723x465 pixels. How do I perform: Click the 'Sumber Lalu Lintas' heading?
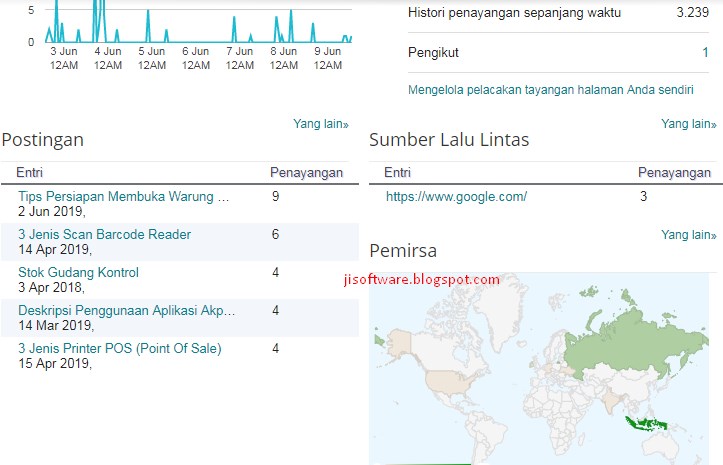tap(449, 140)
